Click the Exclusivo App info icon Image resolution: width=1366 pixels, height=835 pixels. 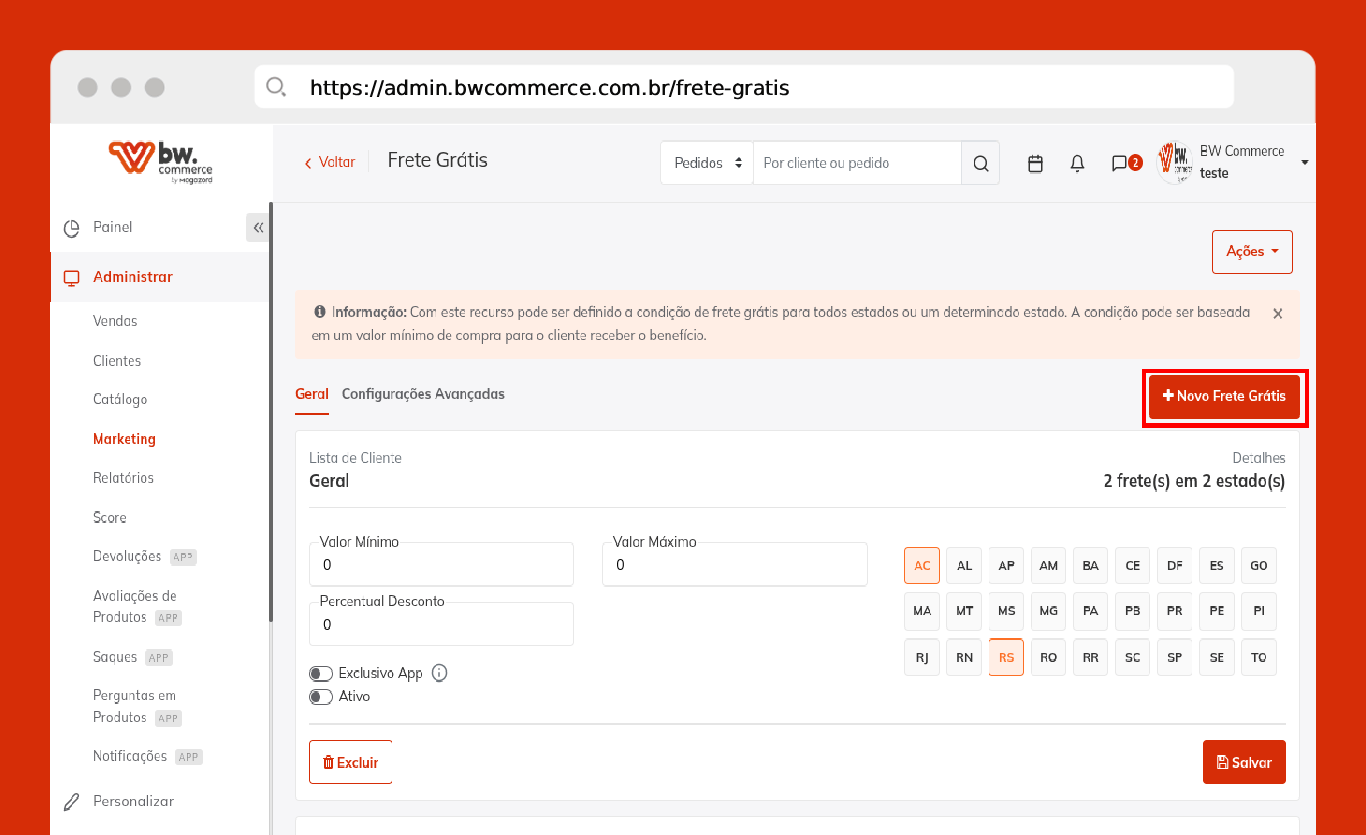tap(439, 673)
